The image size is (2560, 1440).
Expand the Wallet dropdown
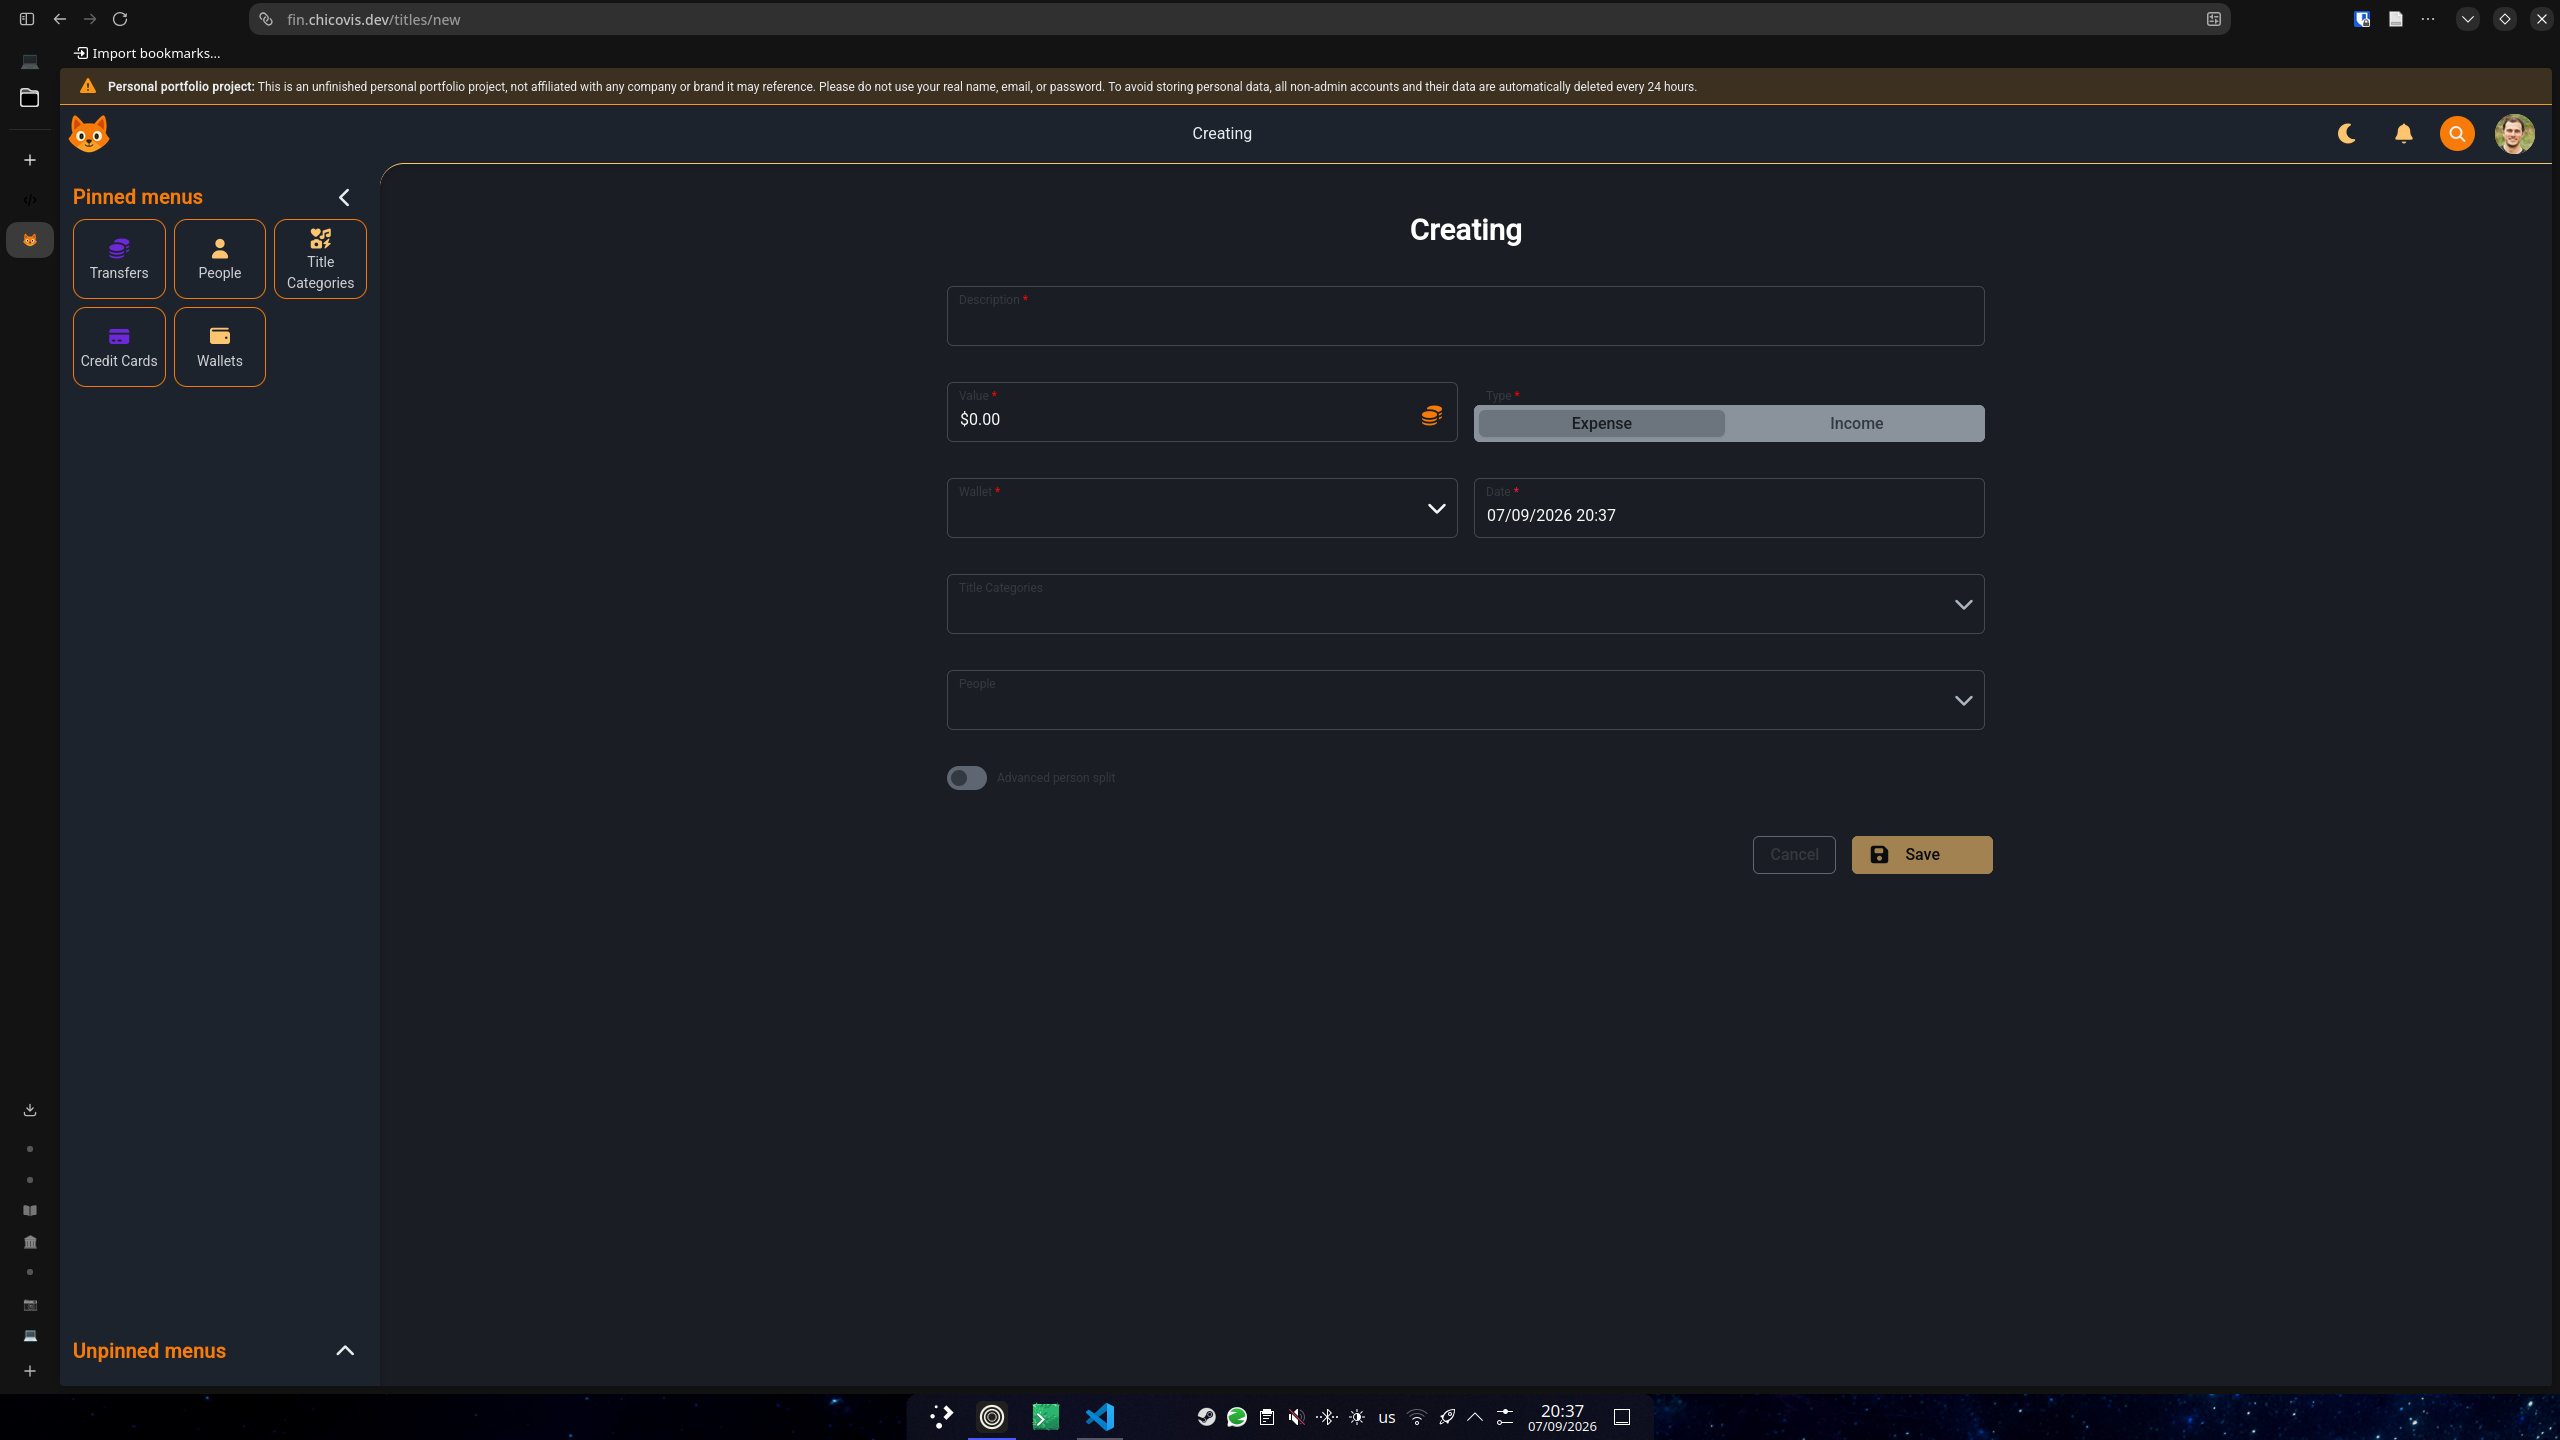tap(1202, 508)
